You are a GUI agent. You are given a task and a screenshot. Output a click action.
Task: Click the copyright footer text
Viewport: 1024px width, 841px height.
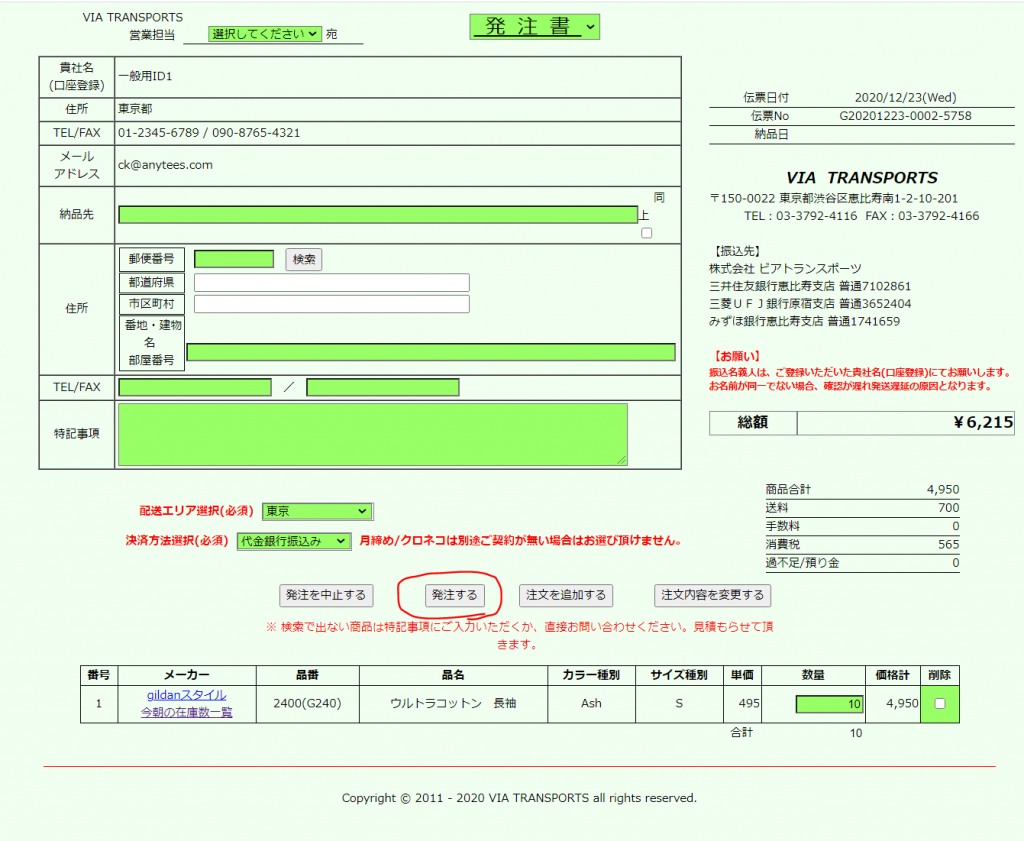tap(519, 798)
